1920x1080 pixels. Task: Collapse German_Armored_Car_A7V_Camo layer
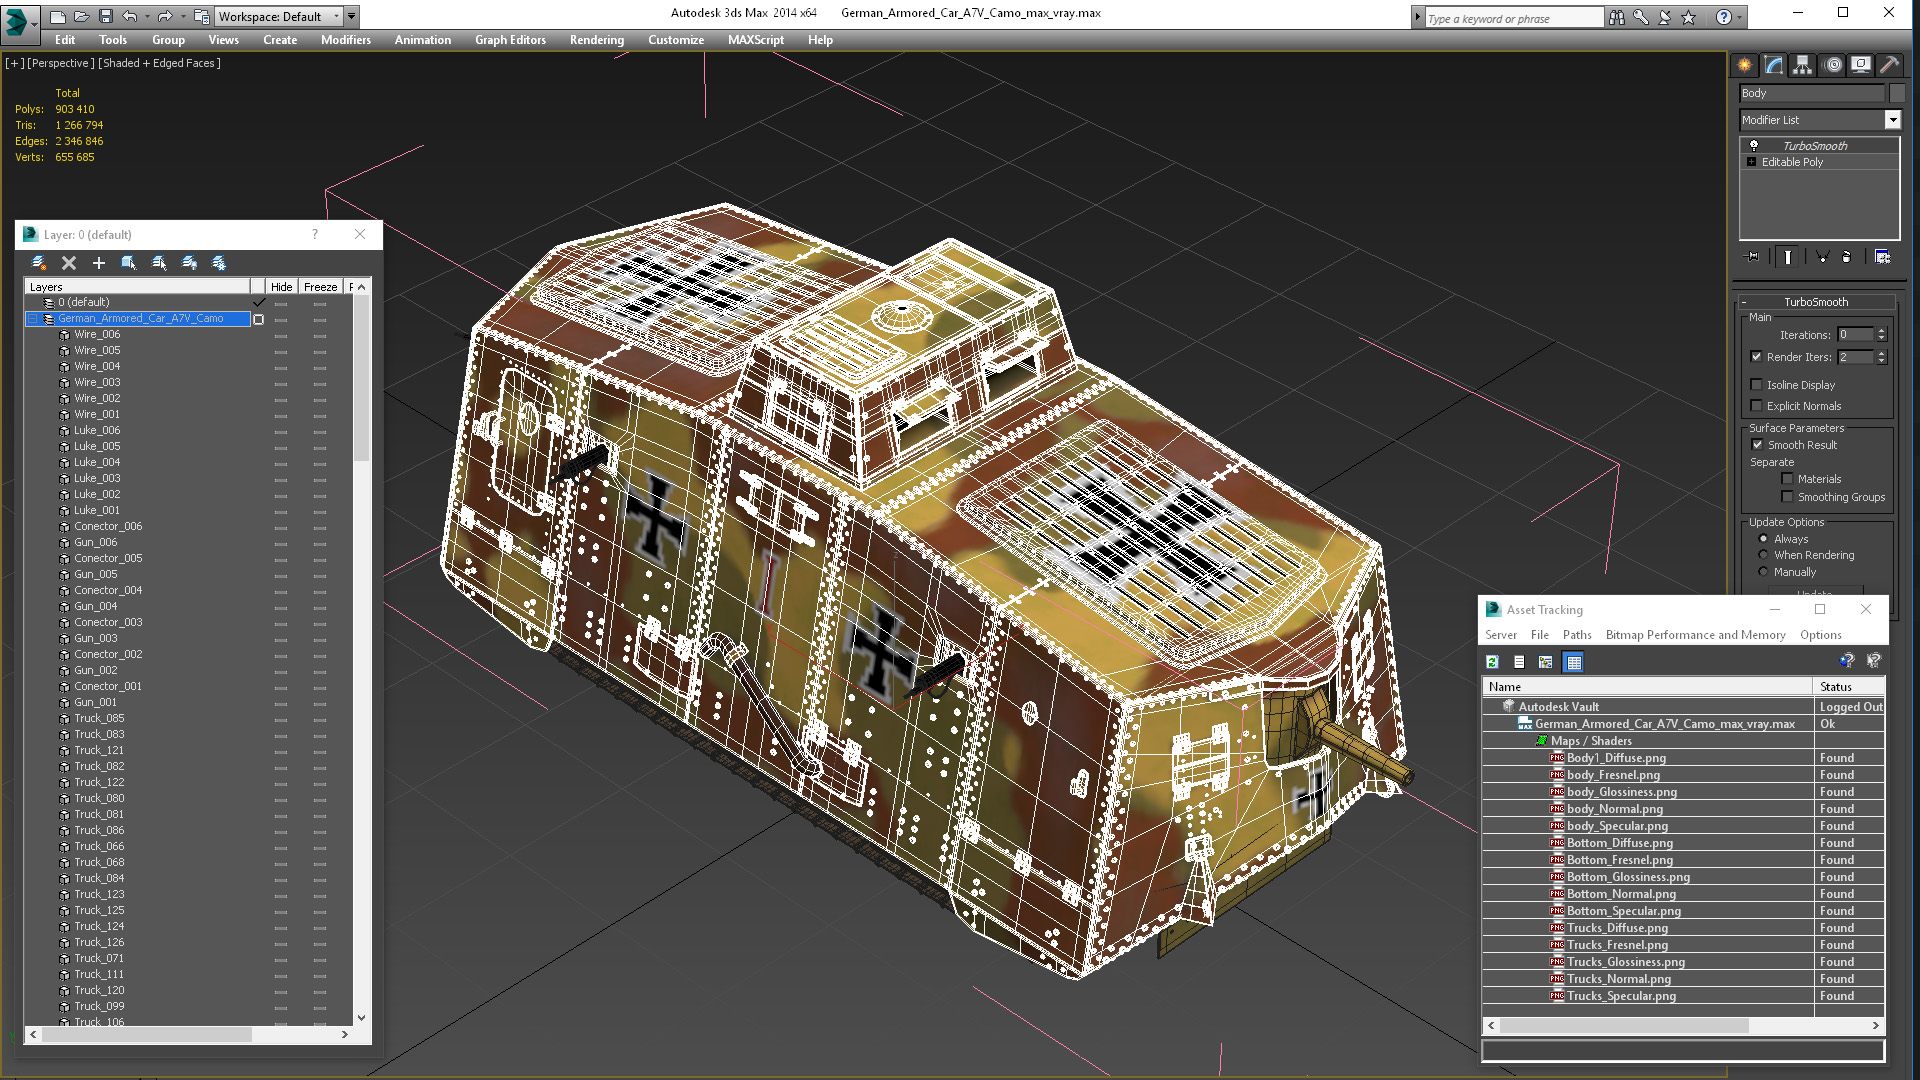tap(32, 319)
